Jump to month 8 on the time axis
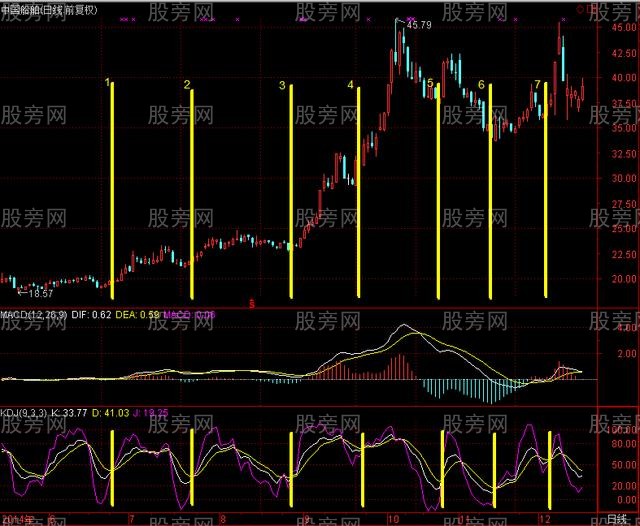Screen dimensions: 640x526 (x=222, y=519)
